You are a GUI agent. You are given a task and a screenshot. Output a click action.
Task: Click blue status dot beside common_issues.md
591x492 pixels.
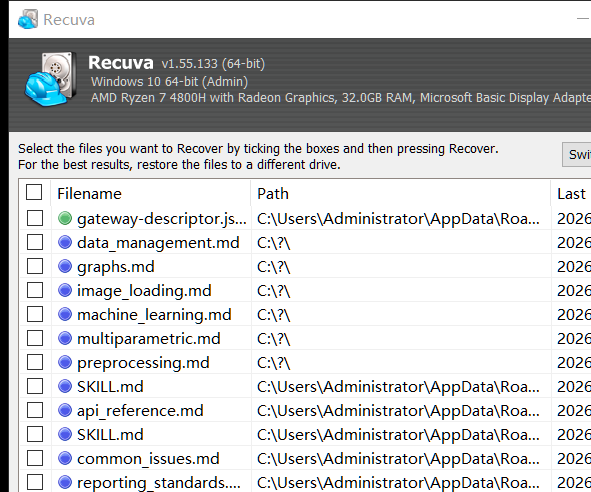pos(65,458)
